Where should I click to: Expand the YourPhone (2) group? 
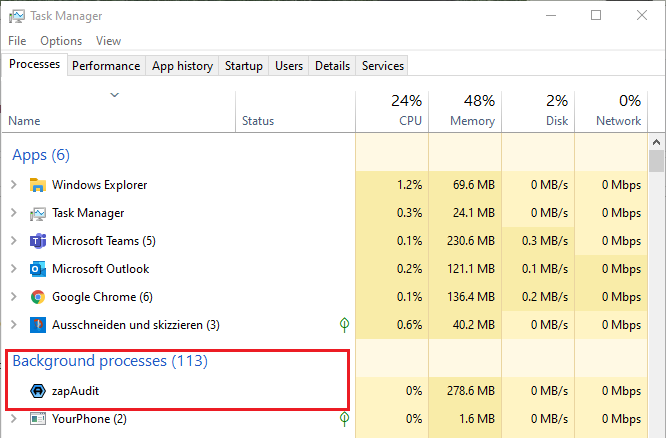click(14, 419)
